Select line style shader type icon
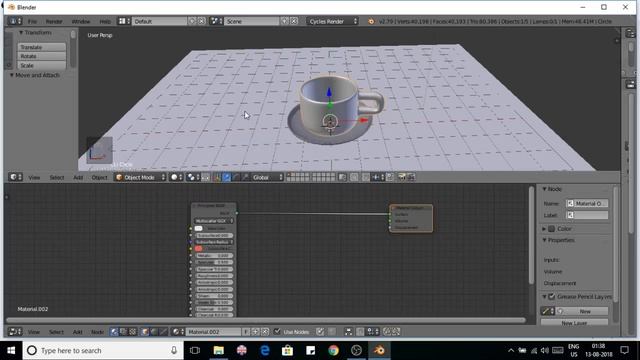Viewport: 640px width, 360px height. [x=163, y=332]
